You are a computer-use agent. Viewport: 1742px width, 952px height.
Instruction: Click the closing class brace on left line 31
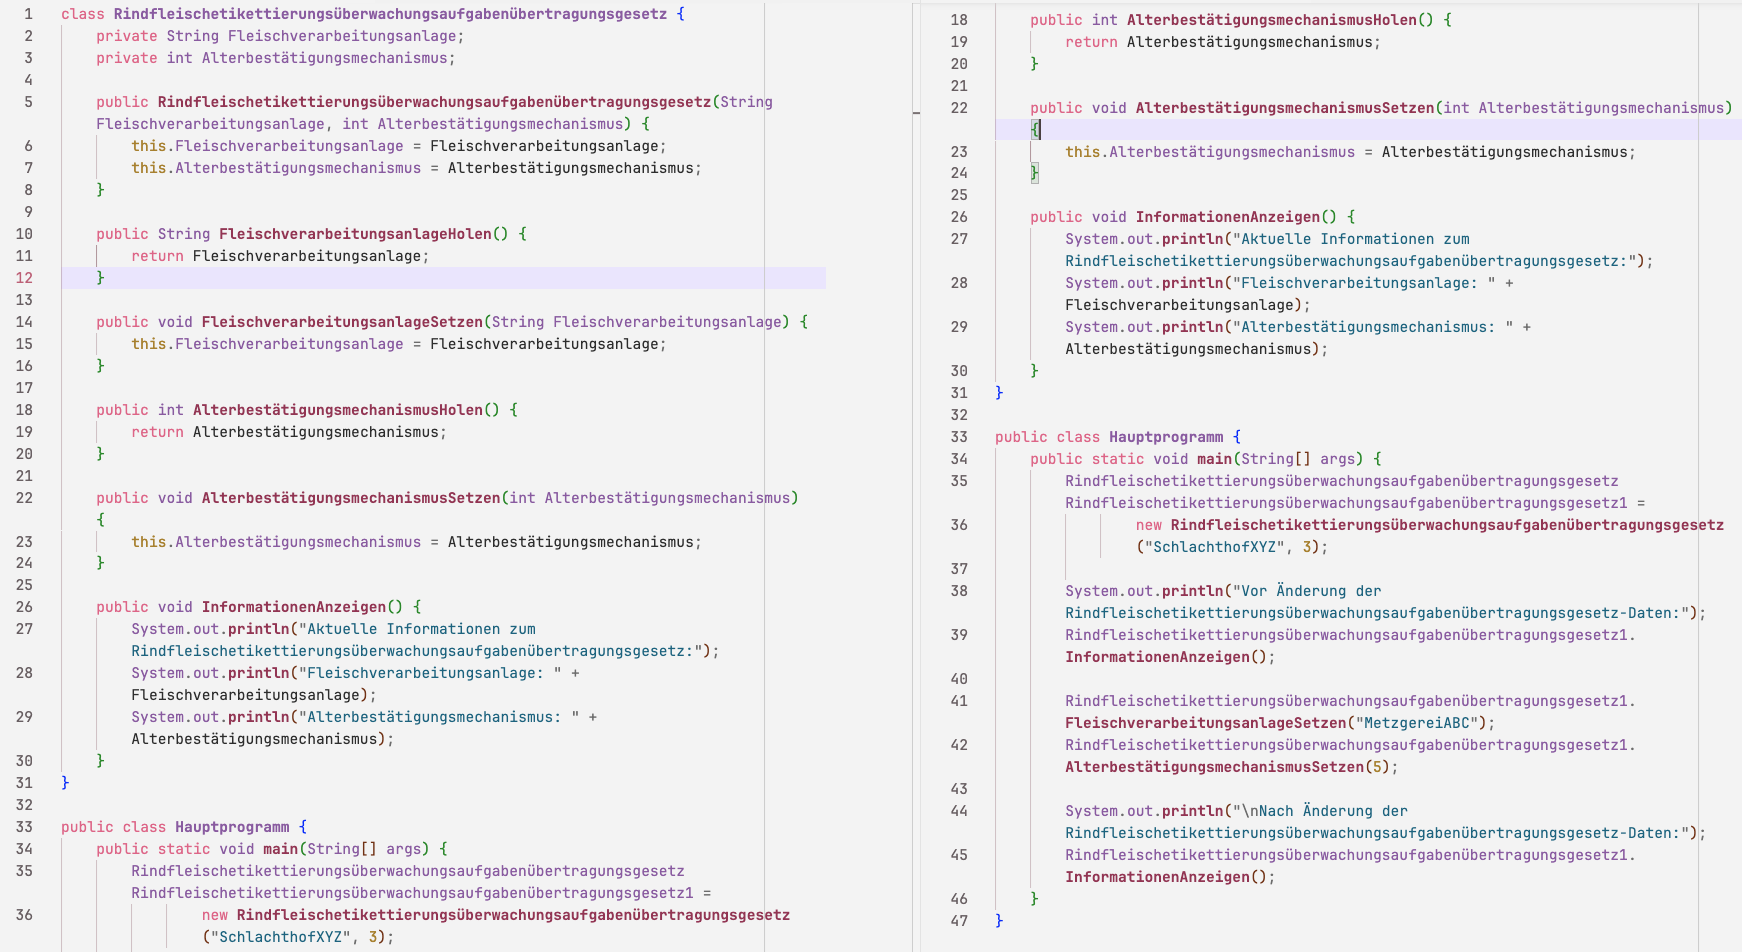(x=65, y=783)
